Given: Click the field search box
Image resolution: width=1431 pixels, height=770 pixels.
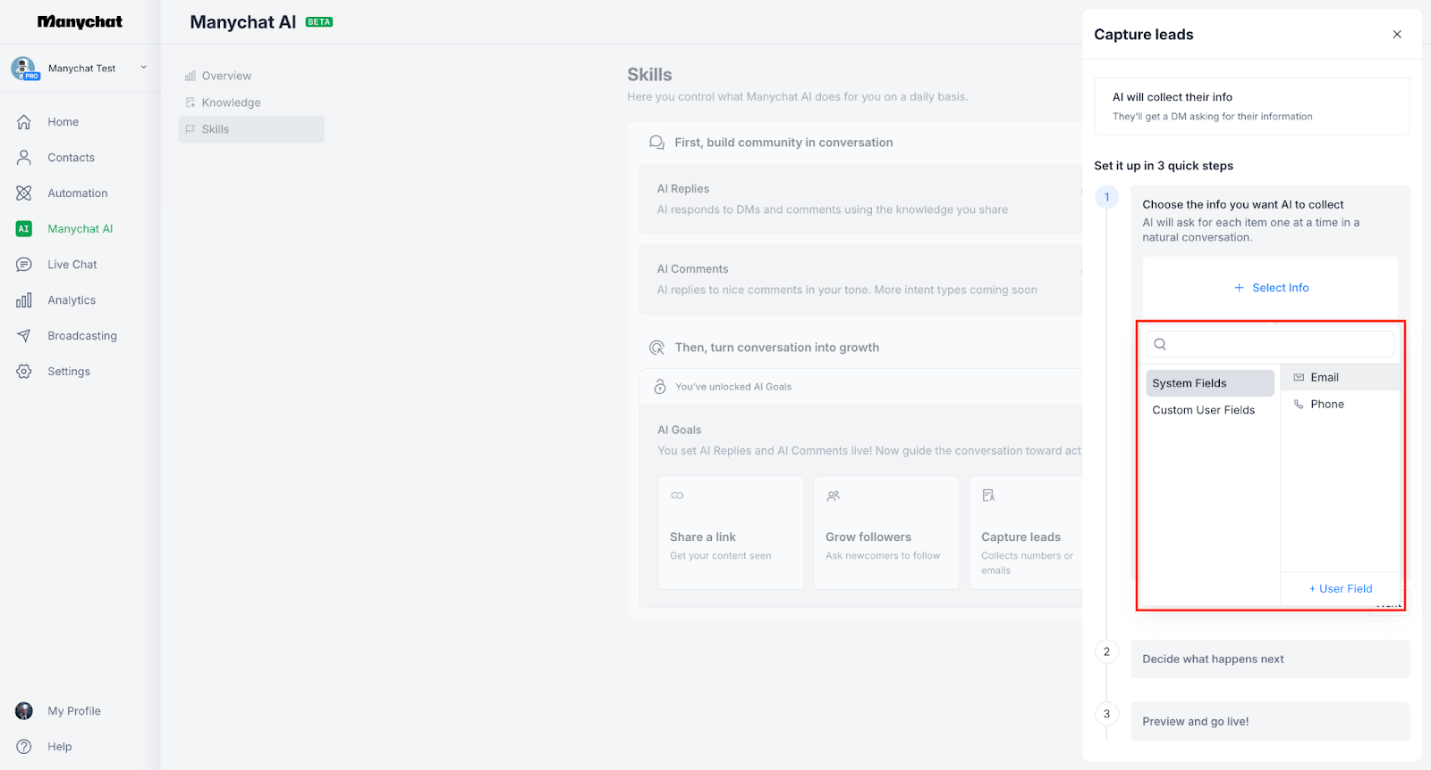Looking at the screenshot, I should [x=1270, y=344].
